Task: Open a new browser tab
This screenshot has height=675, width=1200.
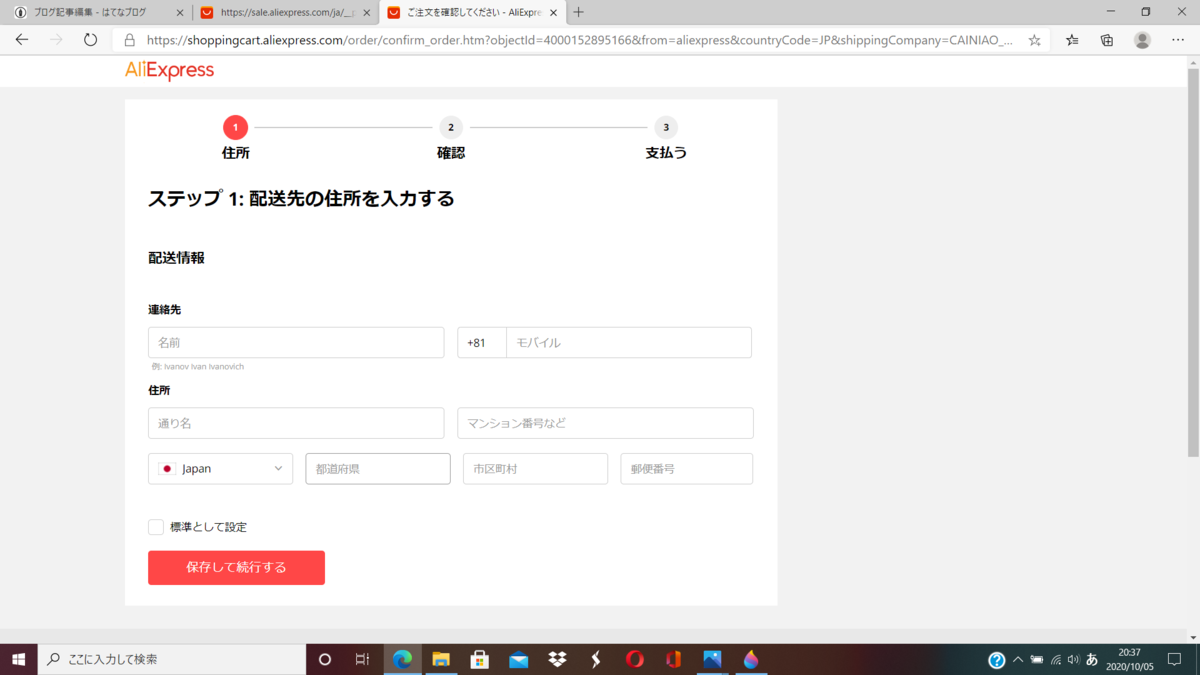Action: click(578, 12)
